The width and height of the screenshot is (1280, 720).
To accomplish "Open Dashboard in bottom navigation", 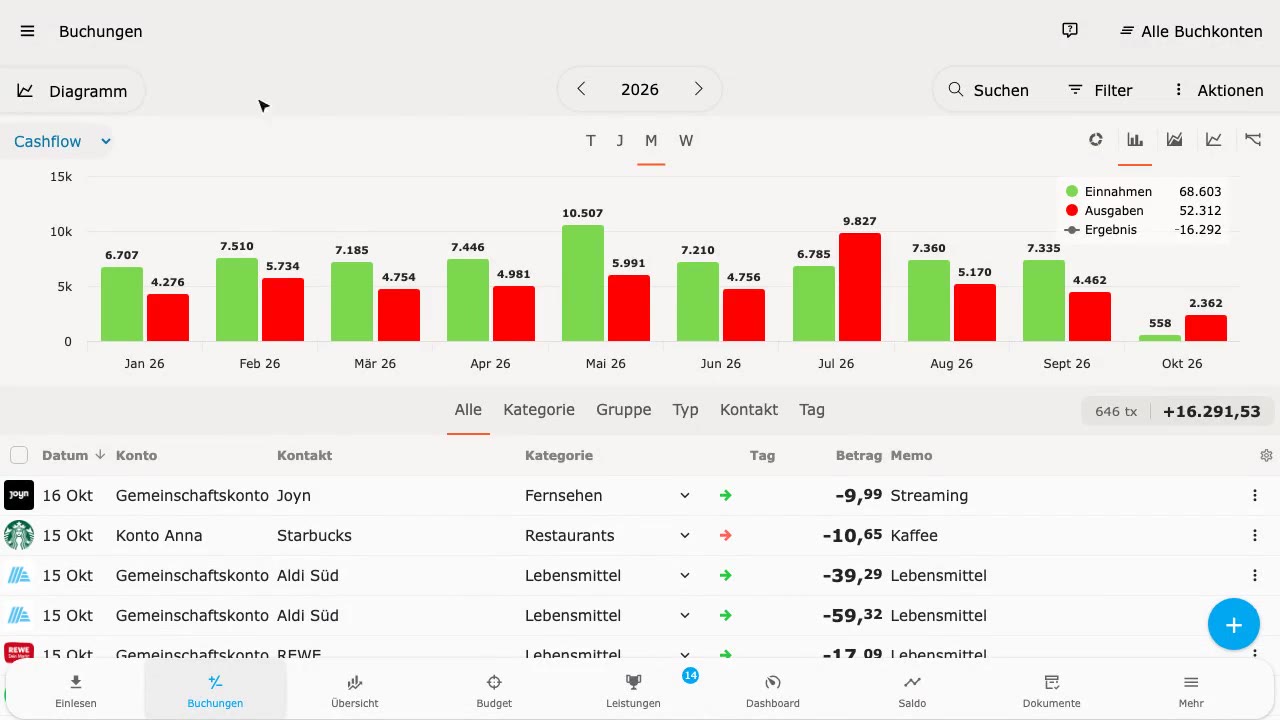I will coord(773,691).
